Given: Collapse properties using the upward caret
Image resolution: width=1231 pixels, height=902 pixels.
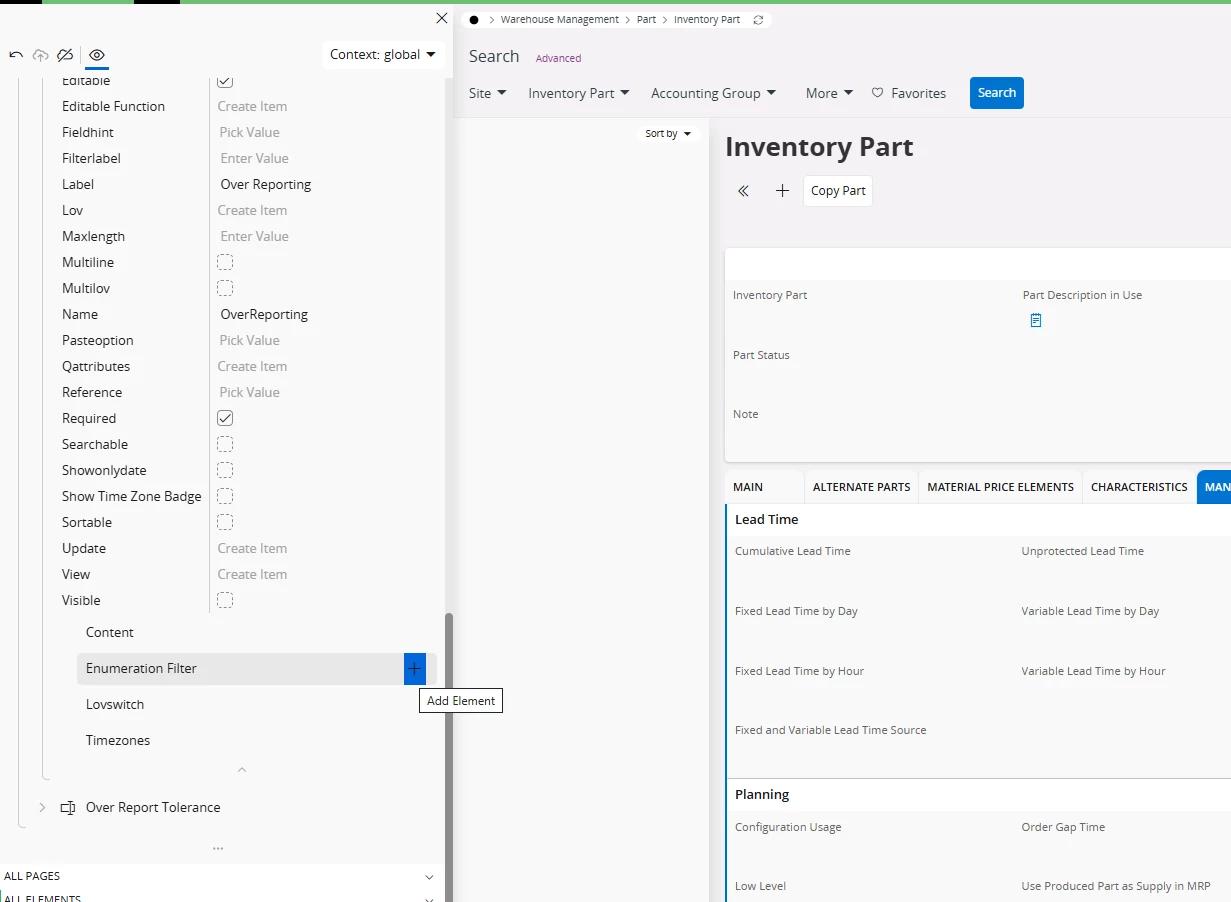Looking at the screenshot, I should click(242, 770).
